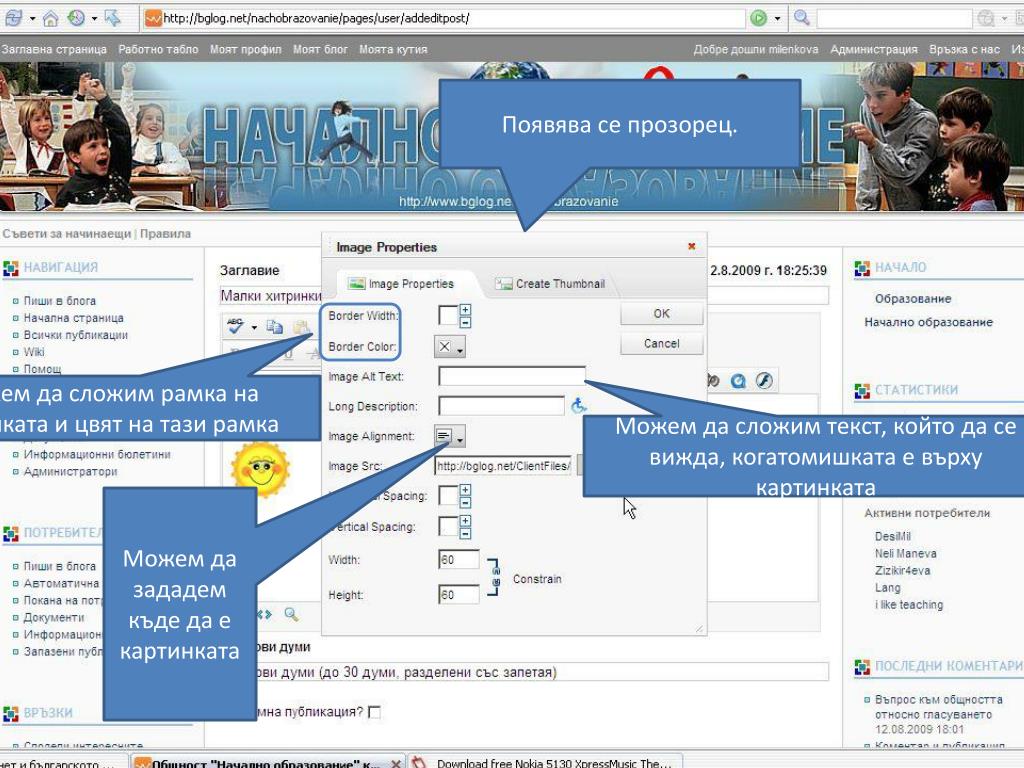Click the back/refresh icon at browser toolbar start

[13, 18]
